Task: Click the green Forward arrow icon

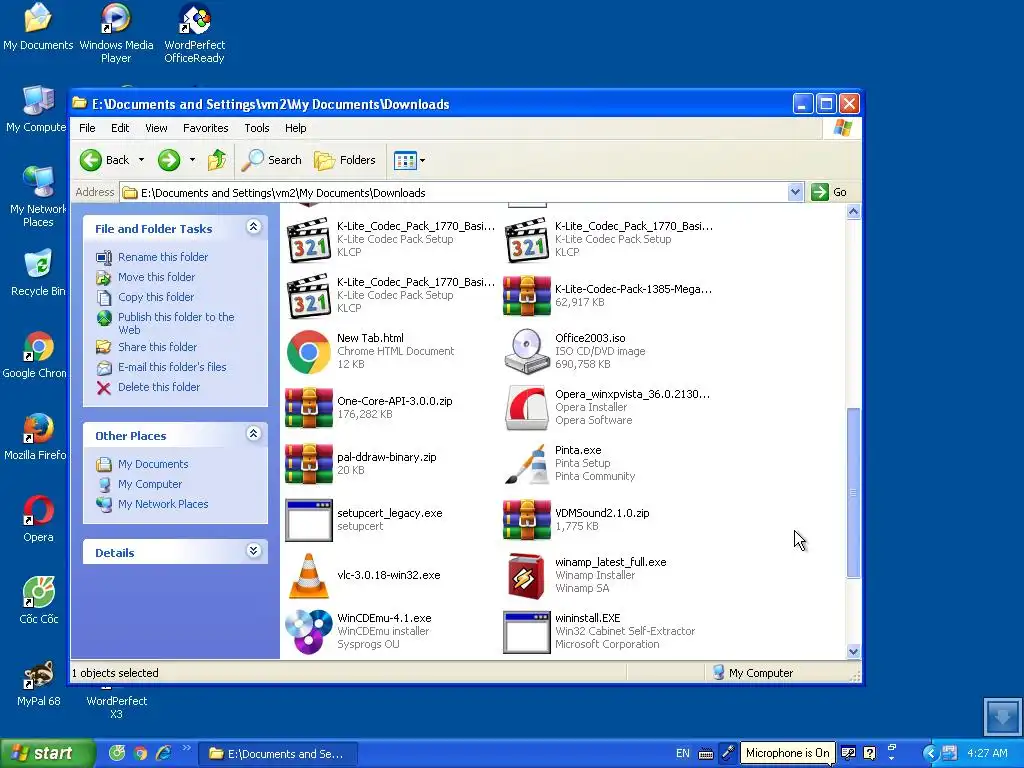Action: click(168, 160)
